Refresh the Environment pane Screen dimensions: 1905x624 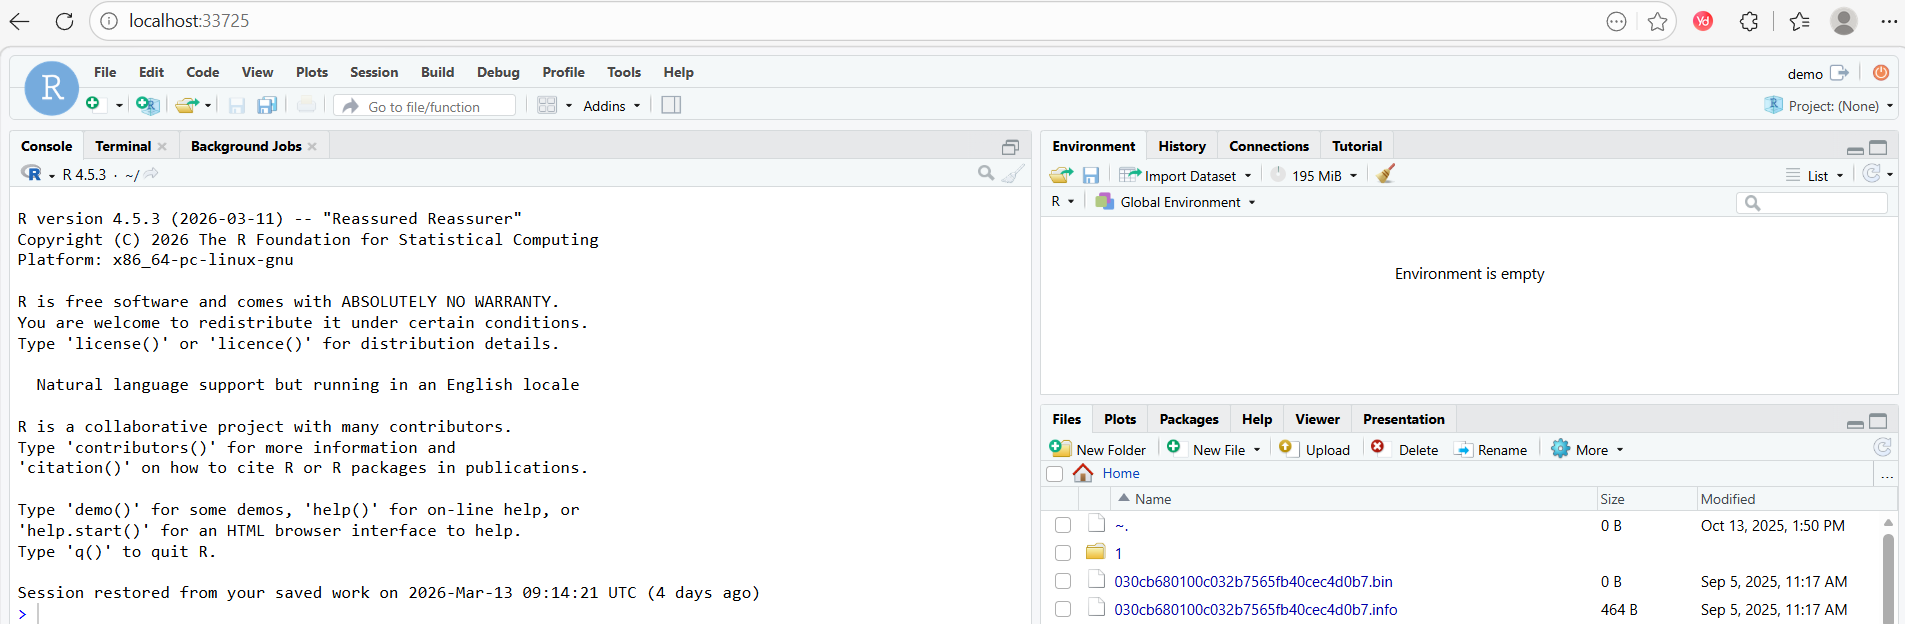coord(1872,174)
